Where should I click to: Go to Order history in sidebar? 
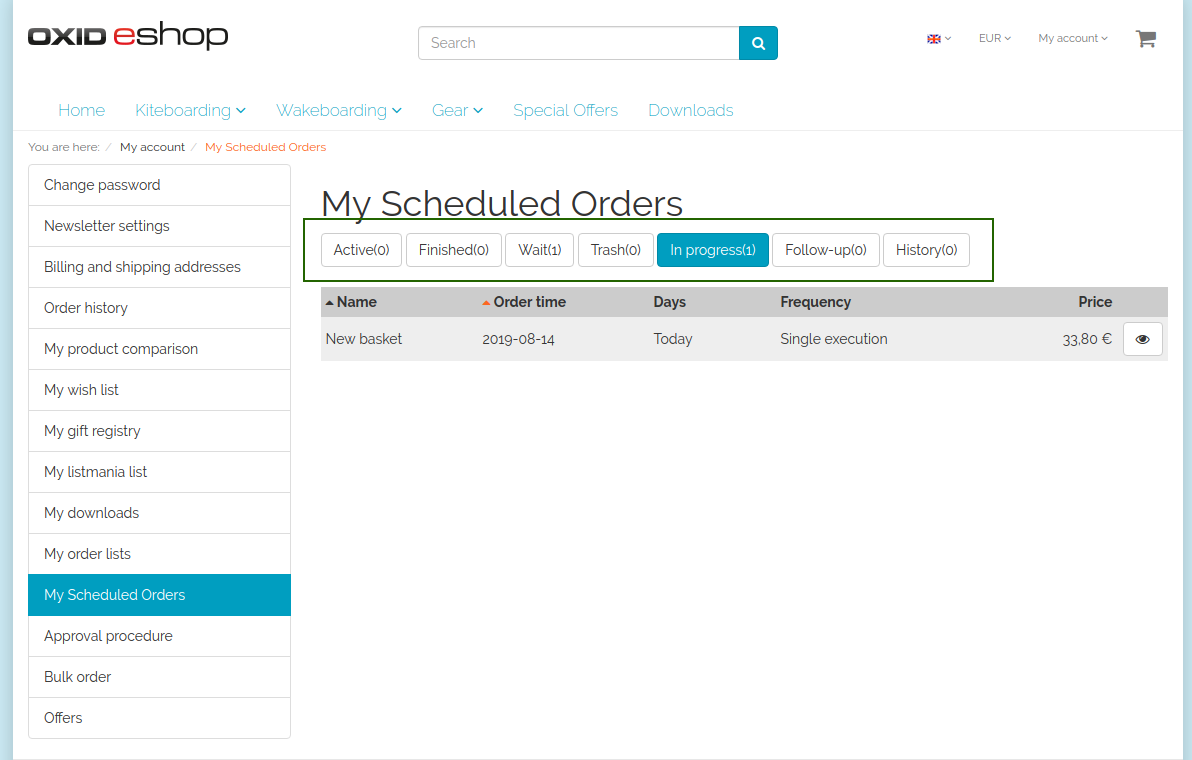[86, 308]
